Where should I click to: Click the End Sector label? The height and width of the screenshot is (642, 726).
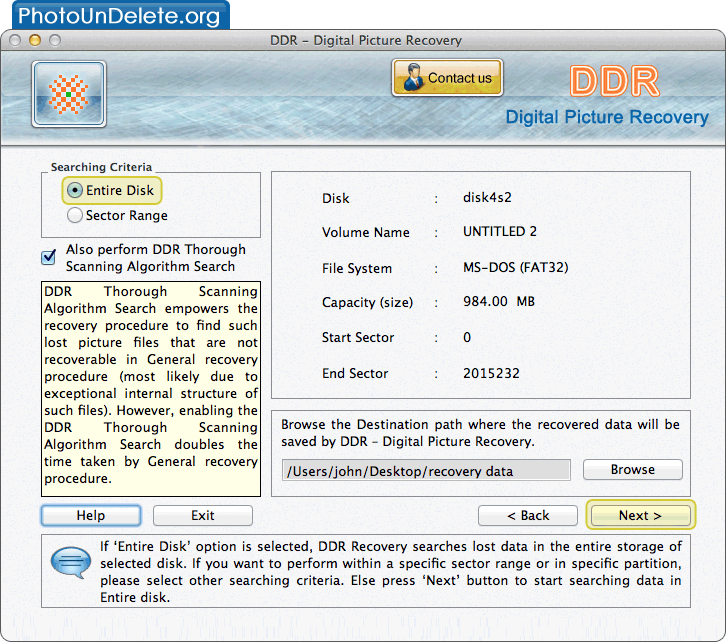(x=355, y=374)
